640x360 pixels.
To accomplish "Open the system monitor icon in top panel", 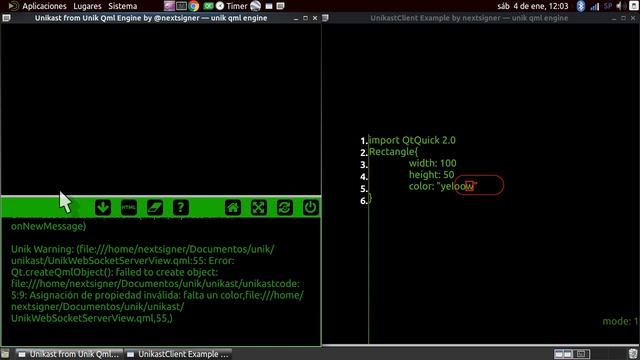I will tap(181, 6).
